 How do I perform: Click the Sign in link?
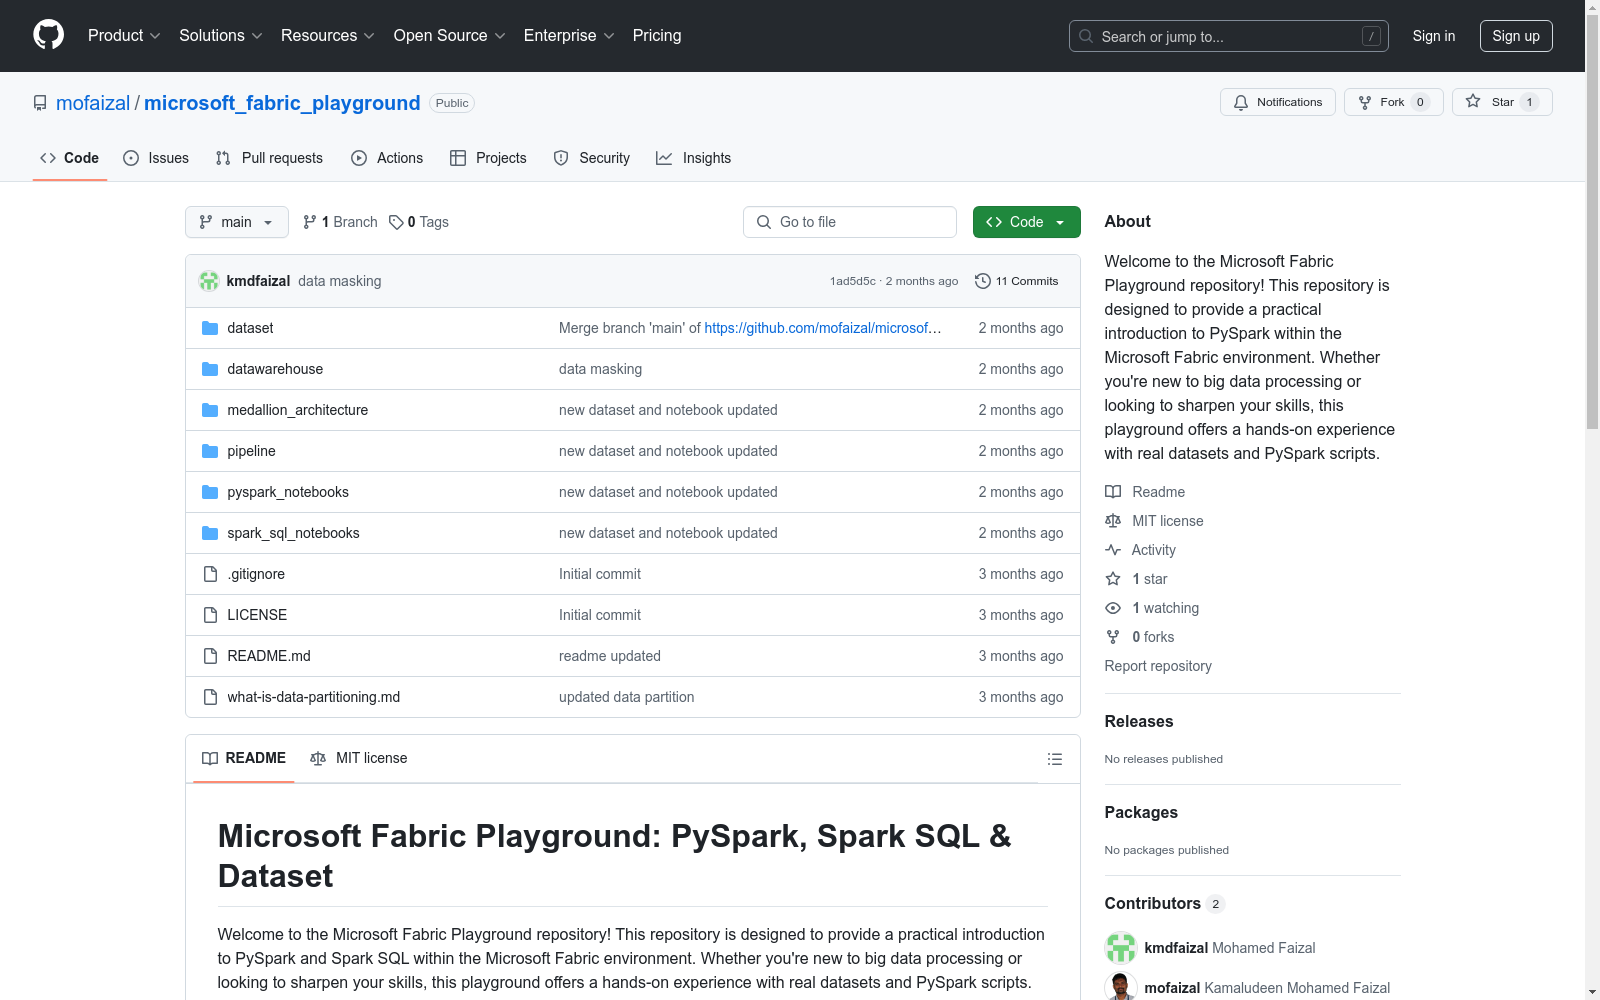pyautogui.click(x=1433, y=36)
